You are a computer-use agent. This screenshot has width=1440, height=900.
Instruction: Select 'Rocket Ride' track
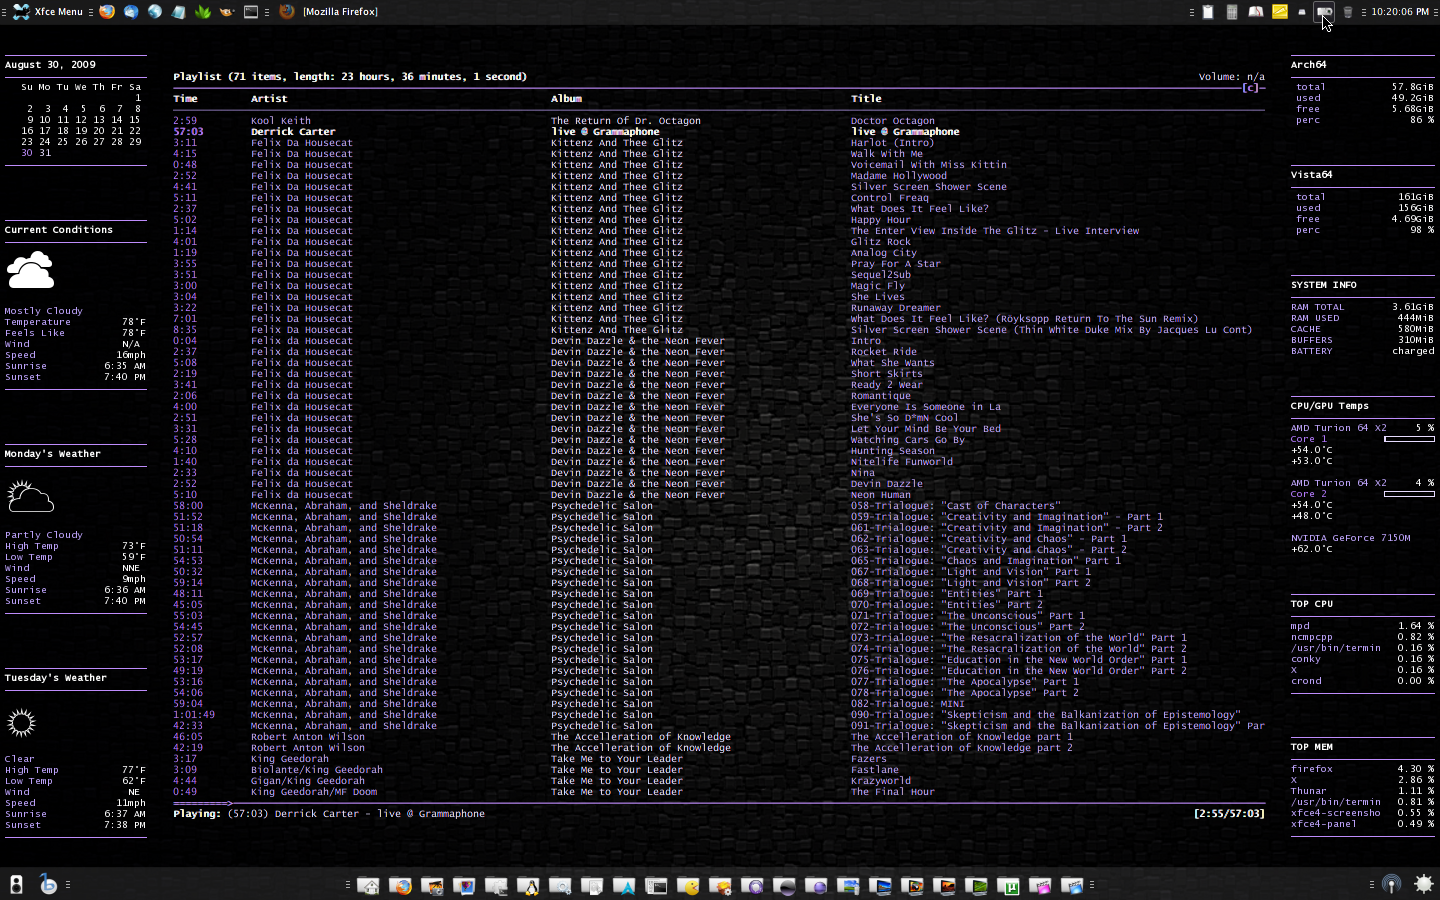tap(884, 352)
